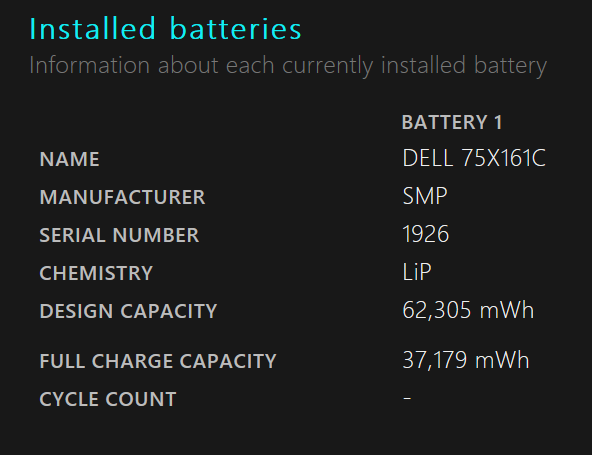592x455 pixels.
Task: Click the battery name DELL 75X161C
Action: click(474, 158)
